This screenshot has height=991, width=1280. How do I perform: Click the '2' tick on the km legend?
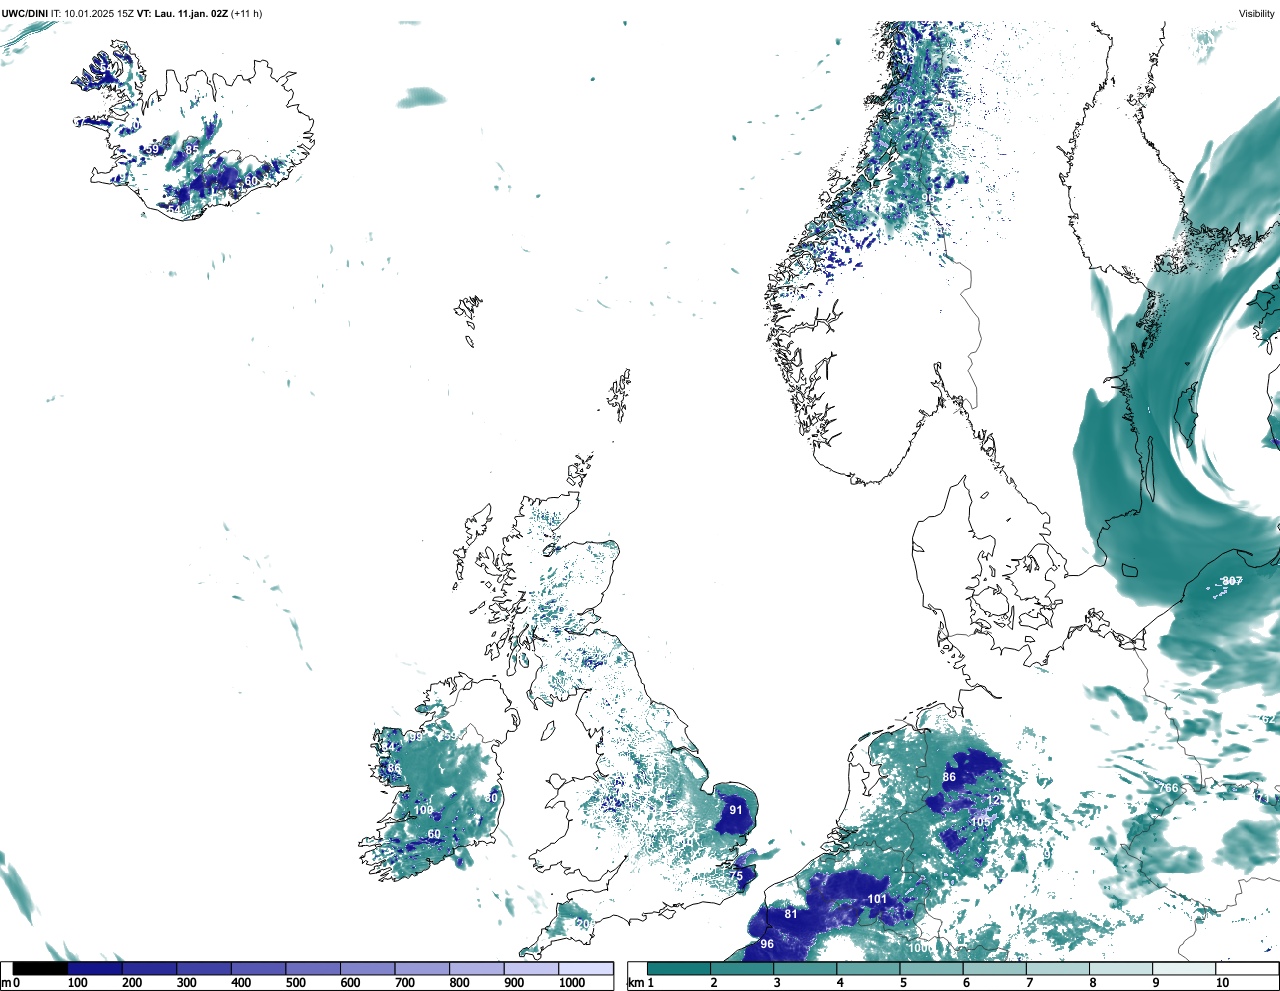tap(714, 983)
